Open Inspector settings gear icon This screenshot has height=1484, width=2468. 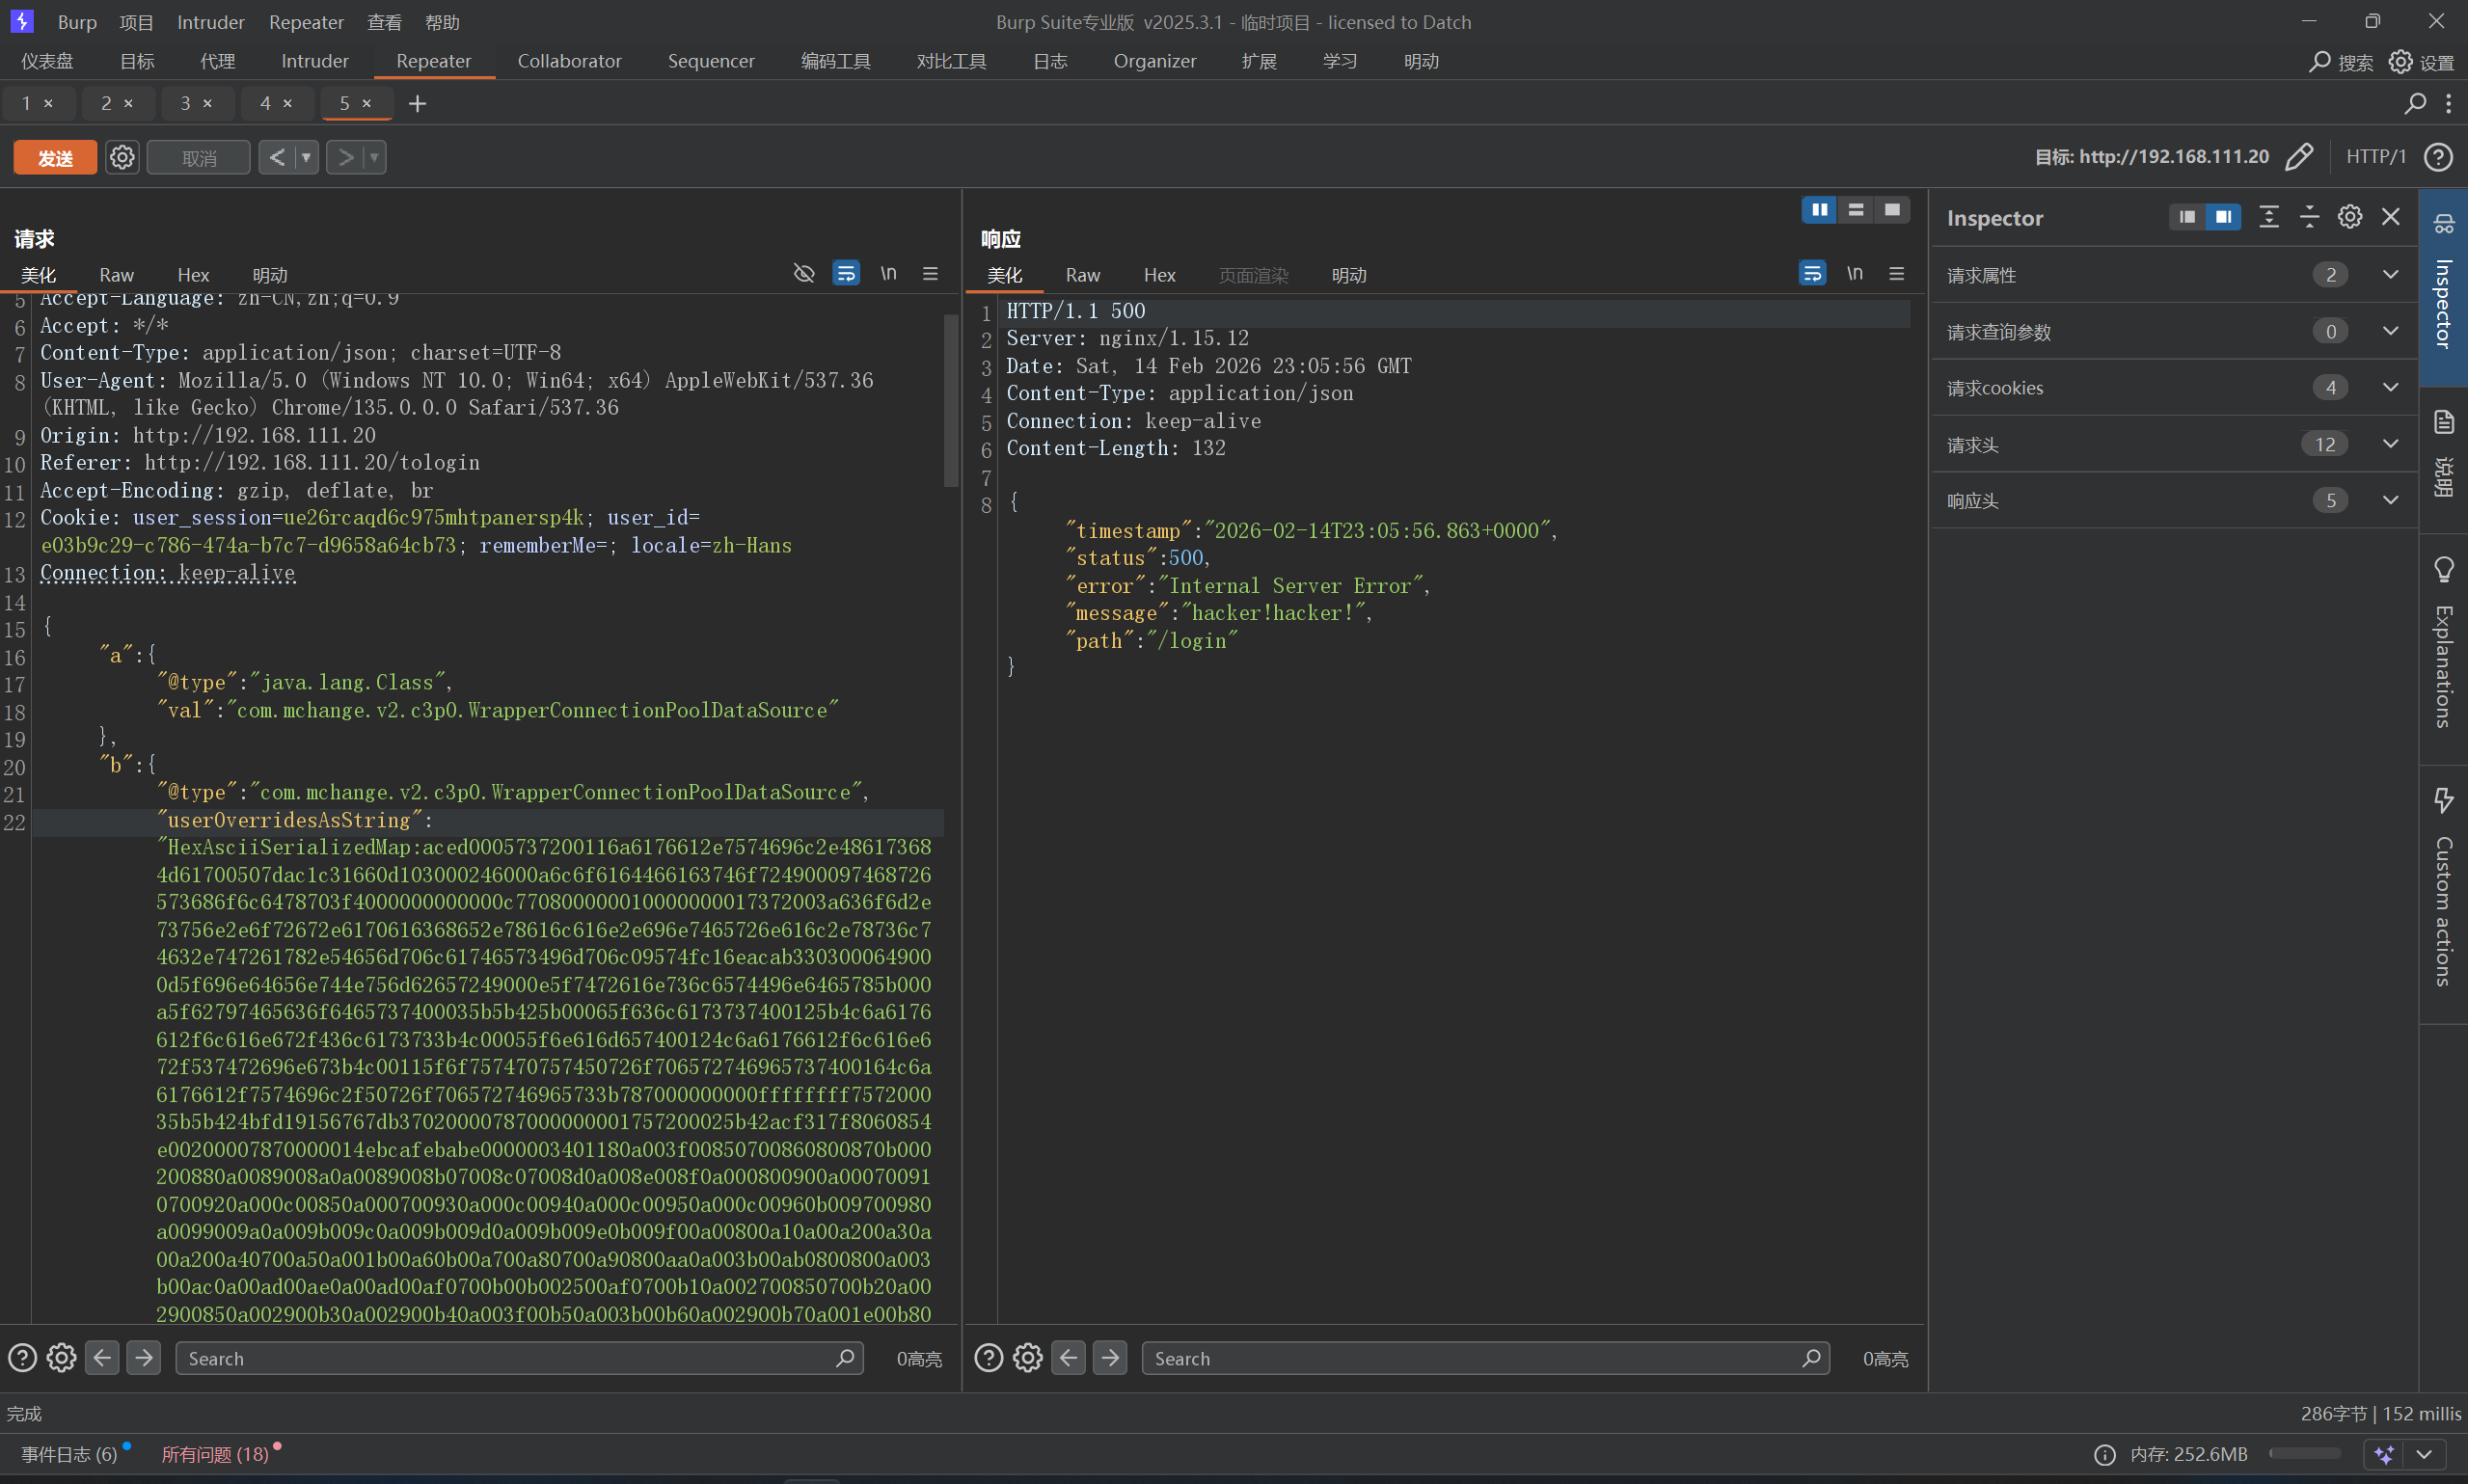click(x=2349, y=217)
